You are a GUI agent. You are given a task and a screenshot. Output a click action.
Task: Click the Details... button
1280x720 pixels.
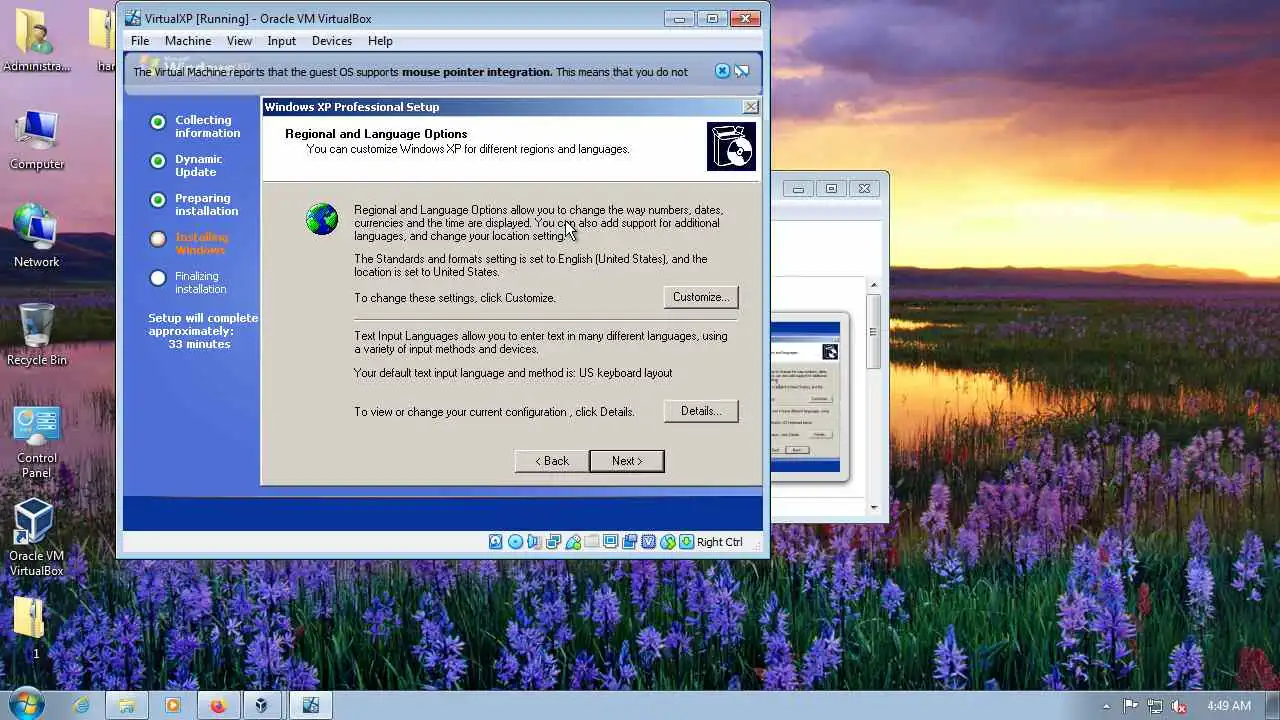pos(701,411)
